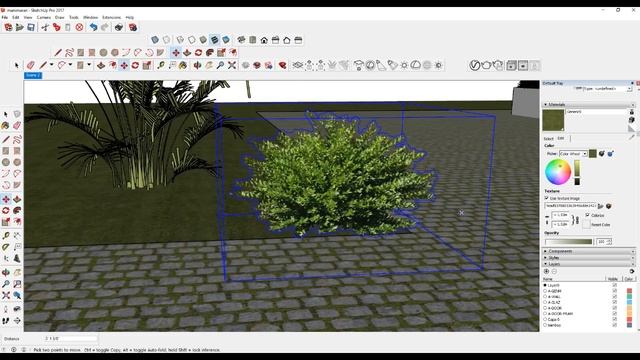Click the New model icon

pos(8,27)
